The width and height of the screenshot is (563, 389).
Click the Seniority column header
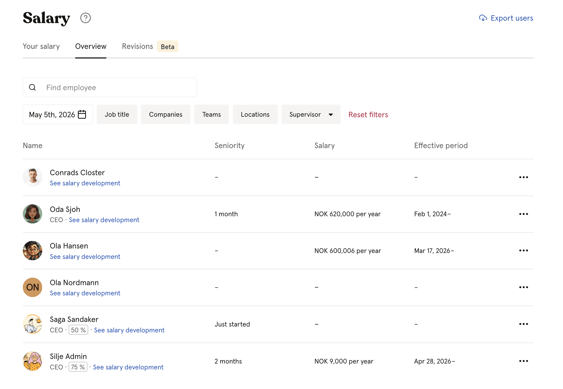click(229, 145)
